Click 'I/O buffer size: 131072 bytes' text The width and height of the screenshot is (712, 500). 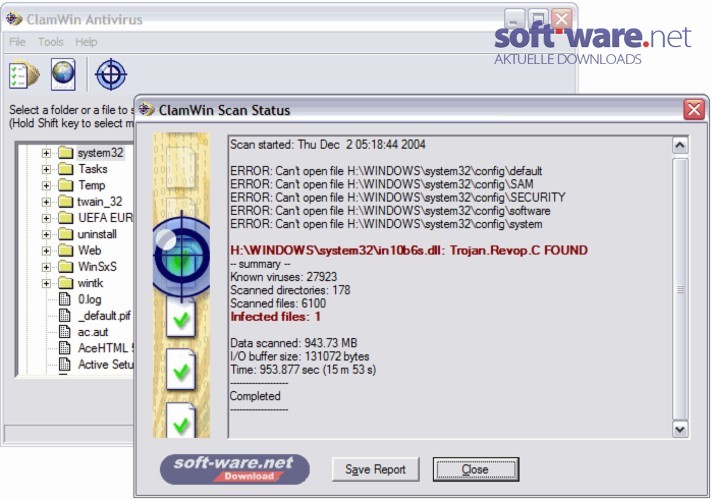click(300, 356)
